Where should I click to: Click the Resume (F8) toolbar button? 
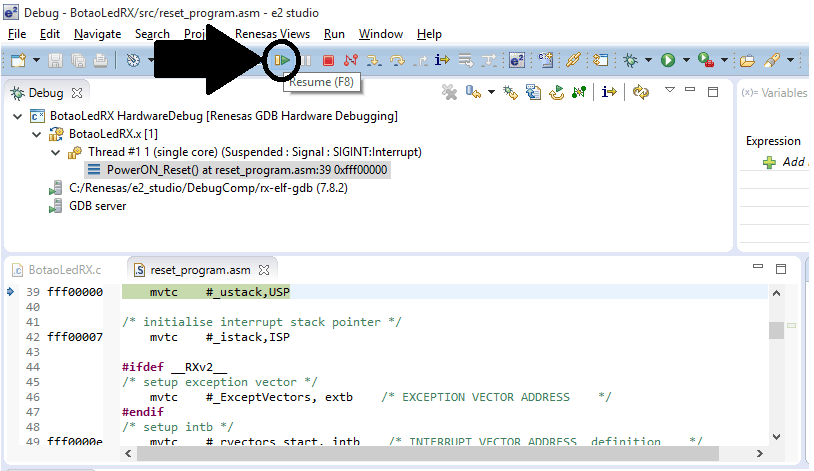pyautogui.click(x=282, y=60)
